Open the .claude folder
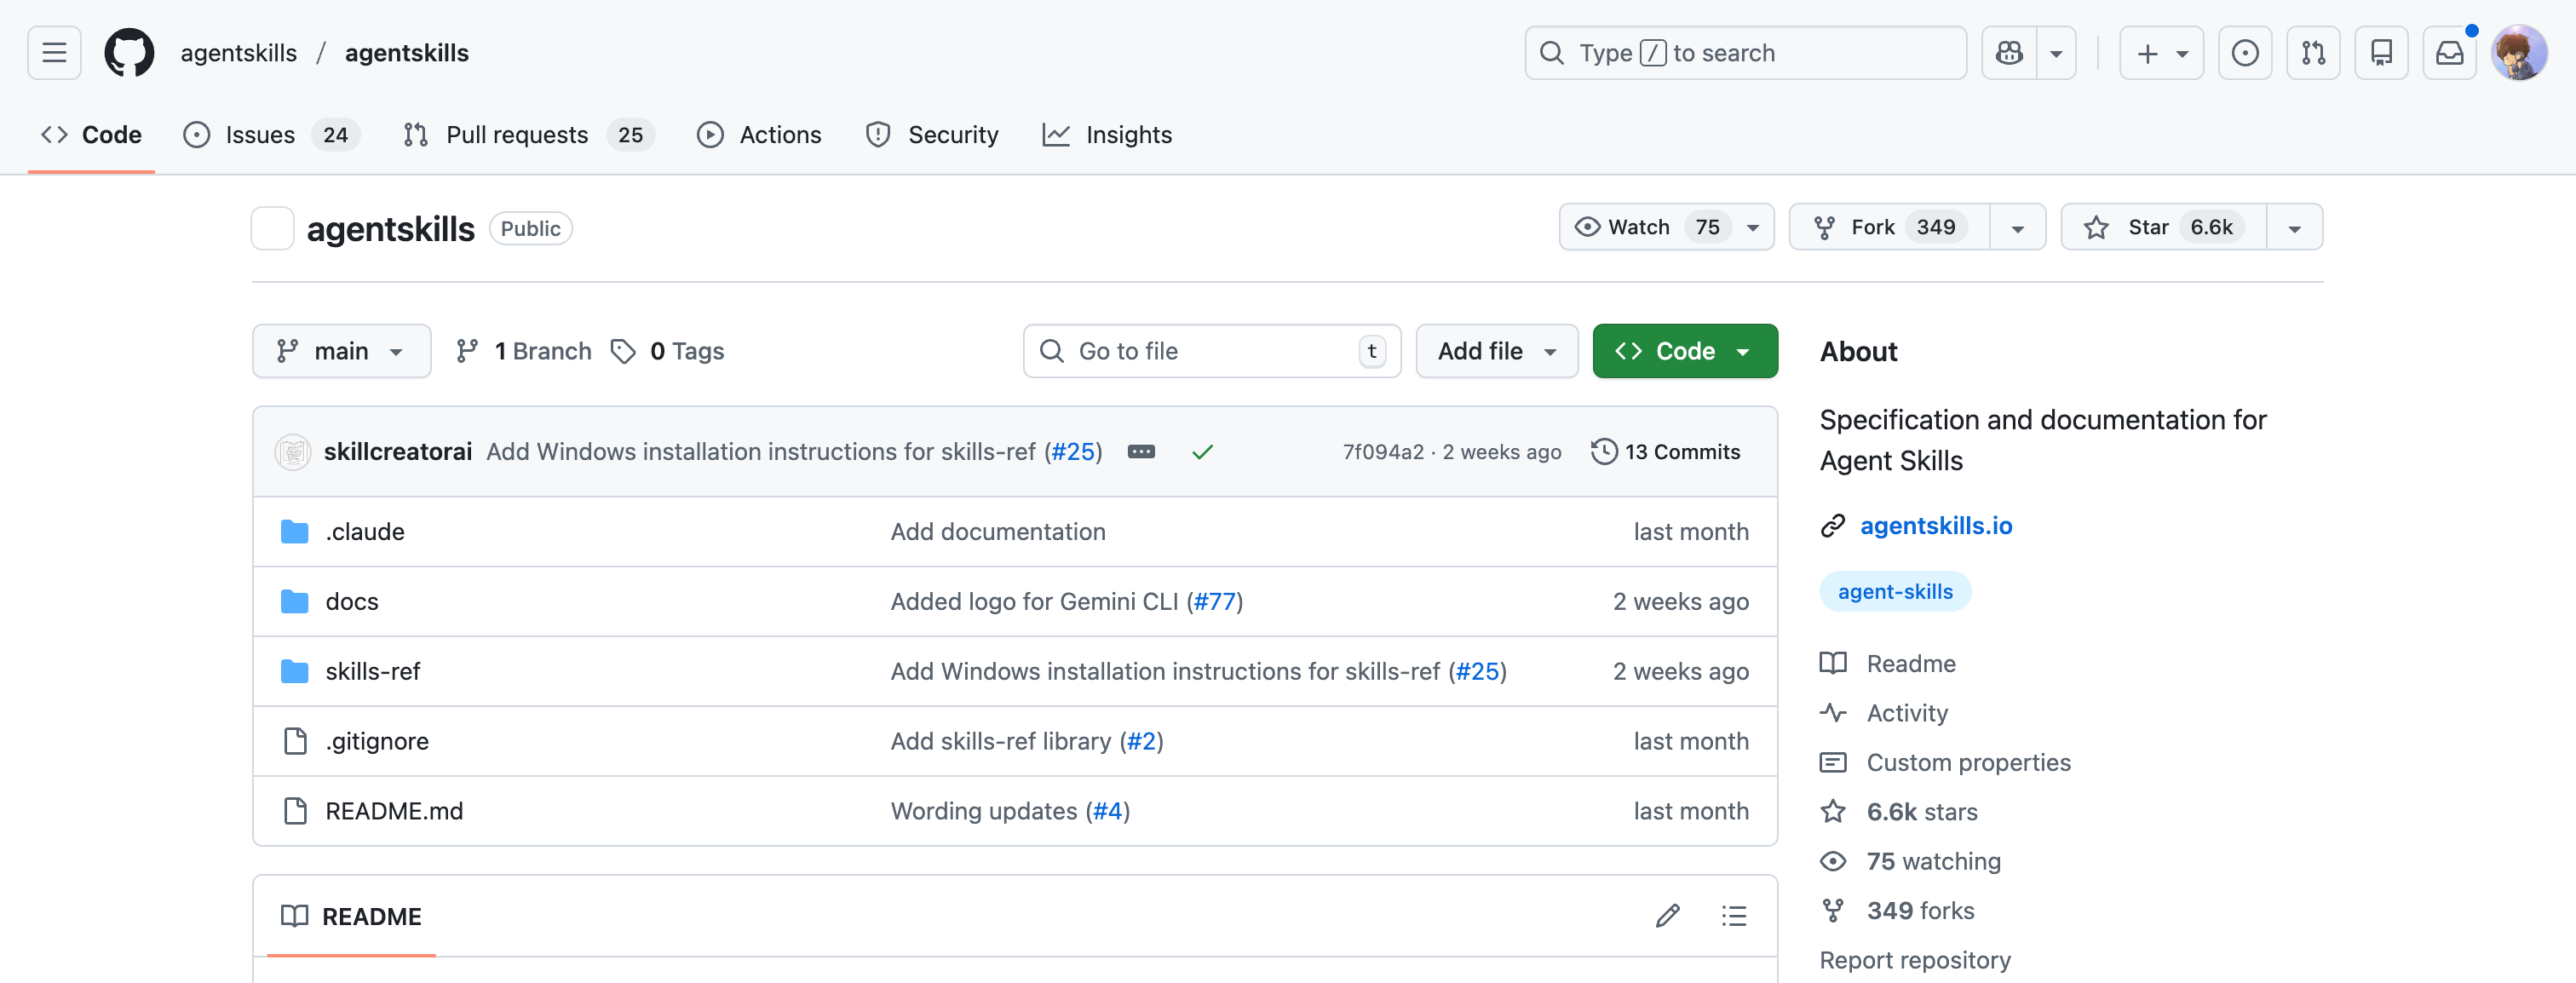 tap(364, 531)
